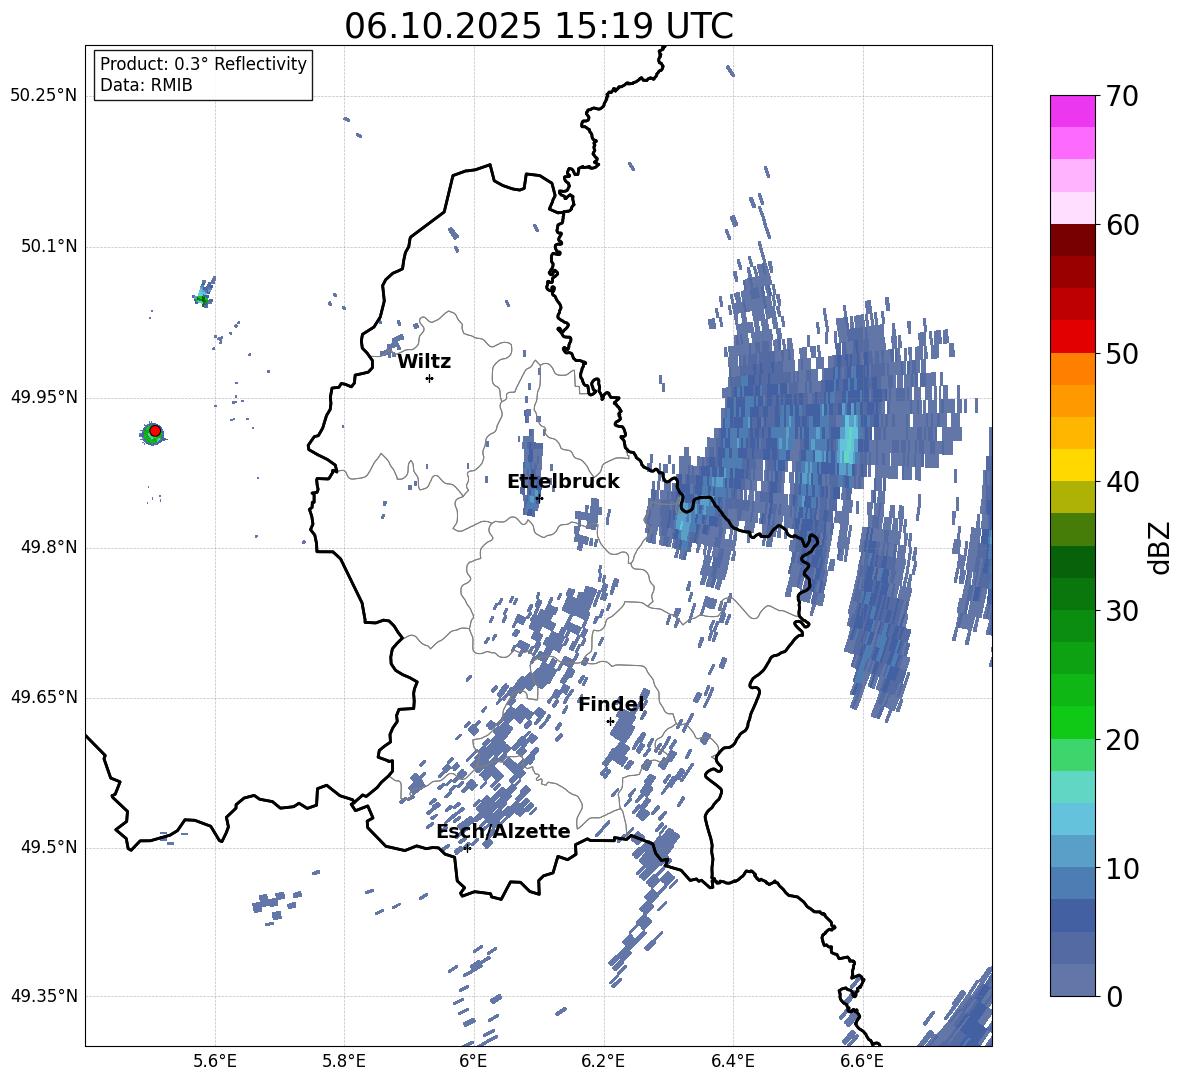Click the Findel location cross marker

(x=610, y=722)
